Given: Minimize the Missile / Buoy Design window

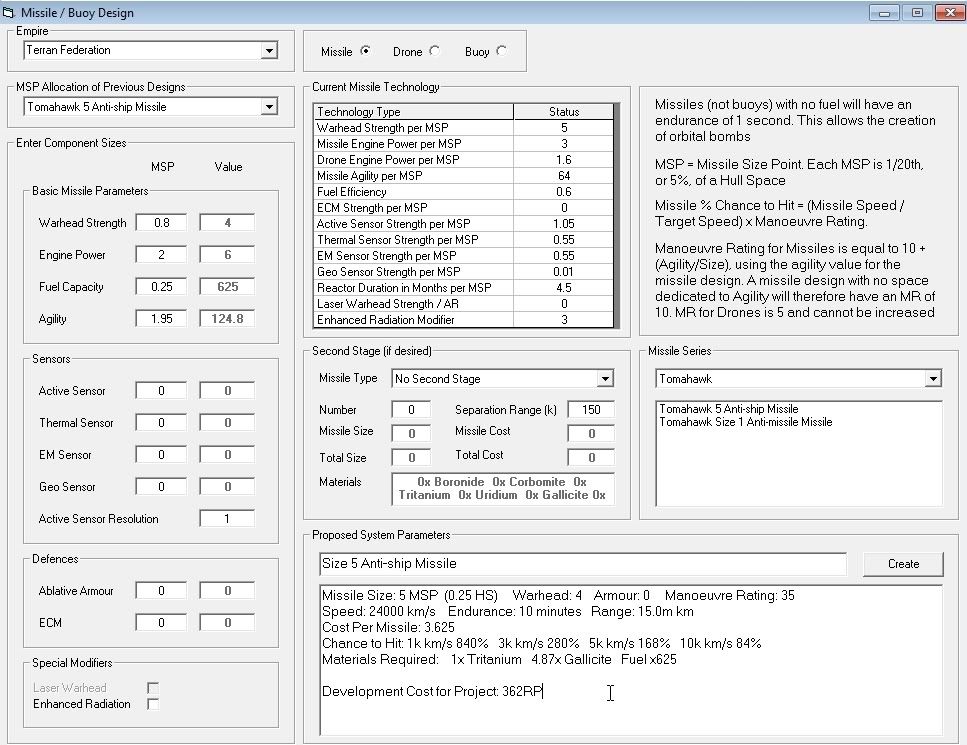Looking at the screenshot, I should click(x=884, y=12).
